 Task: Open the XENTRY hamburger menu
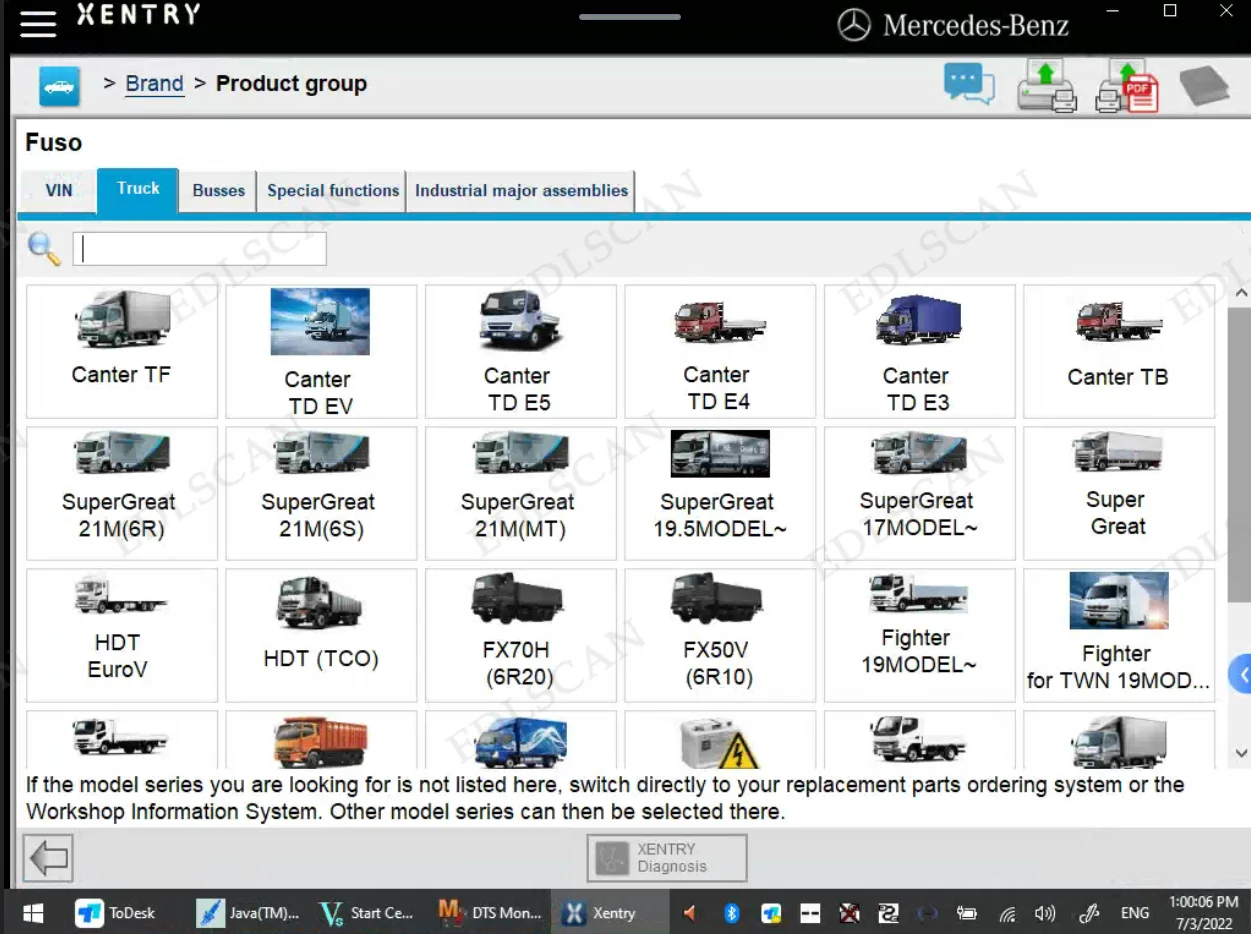click(38, 22)
